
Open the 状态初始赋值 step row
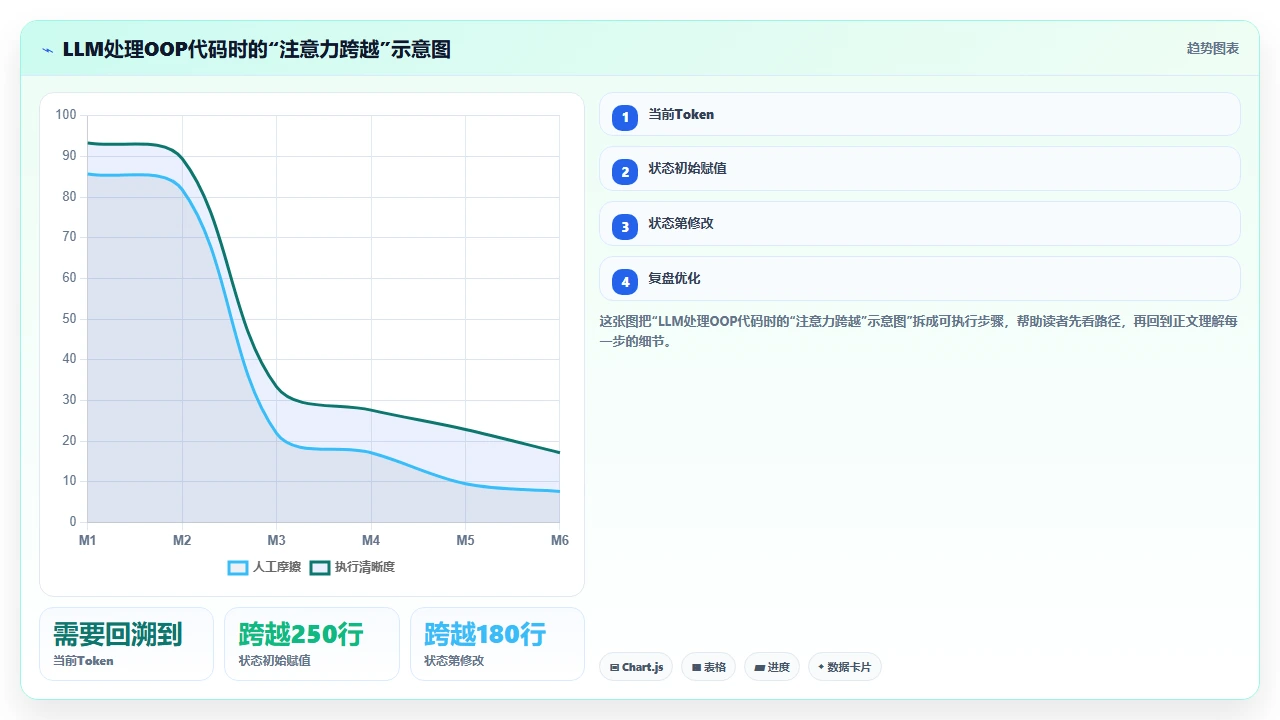[x=920, y=168]
